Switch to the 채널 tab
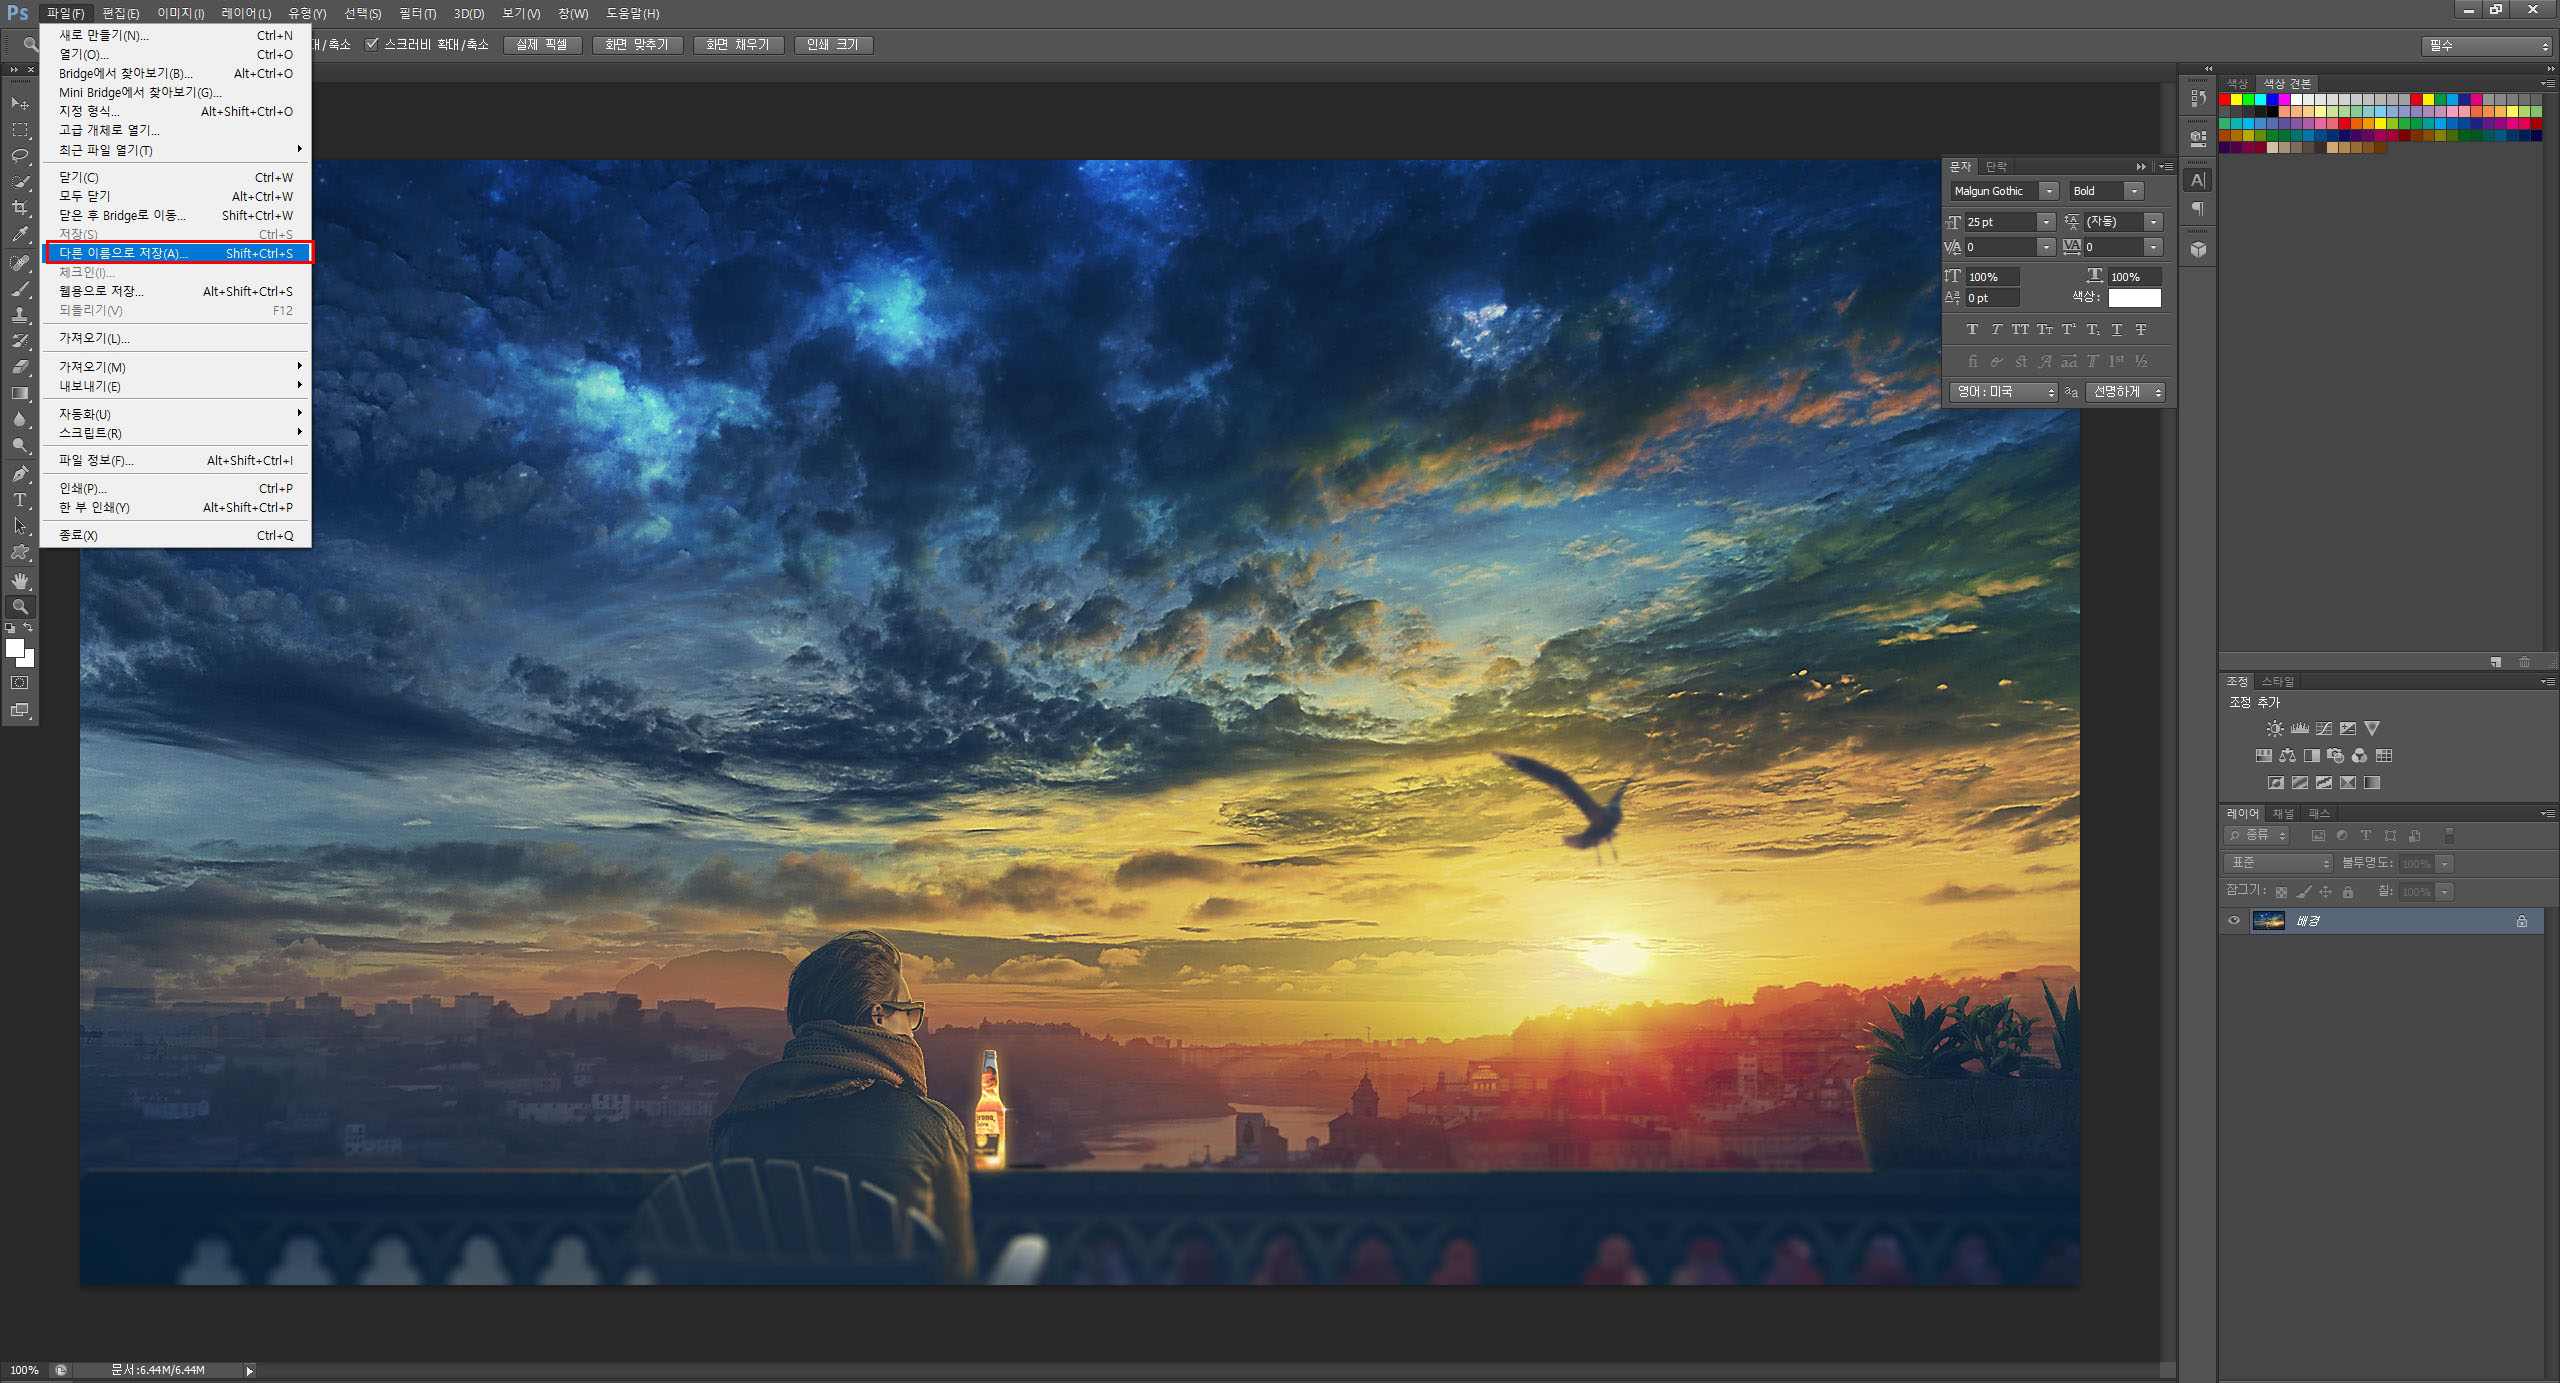 pyautogui.click(x=2283, y=814)
